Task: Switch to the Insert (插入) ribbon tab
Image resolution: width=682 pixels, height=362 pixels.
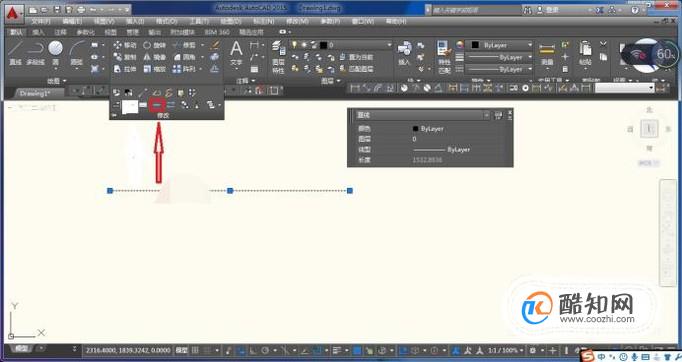Action: tap(39, 32)
